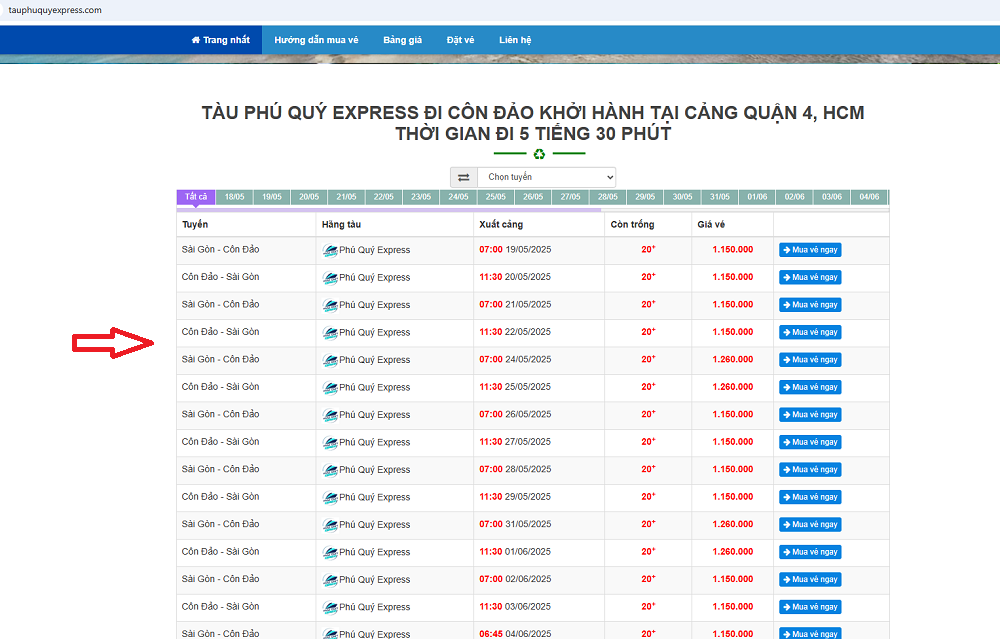Click the "Hãng tàu" column header

coord(341,224)
